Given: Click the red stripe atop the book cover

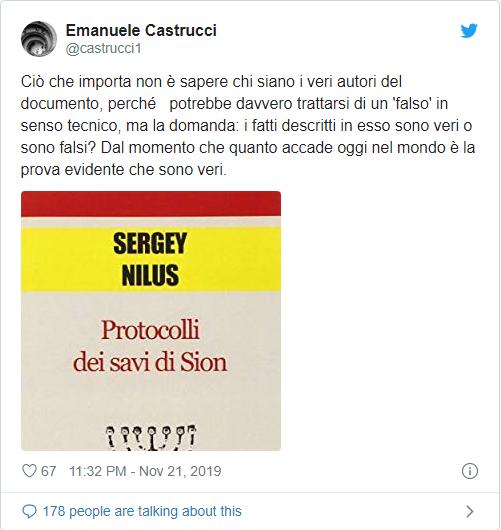Looking at the screenshot, I should click(x=151, y=204).
